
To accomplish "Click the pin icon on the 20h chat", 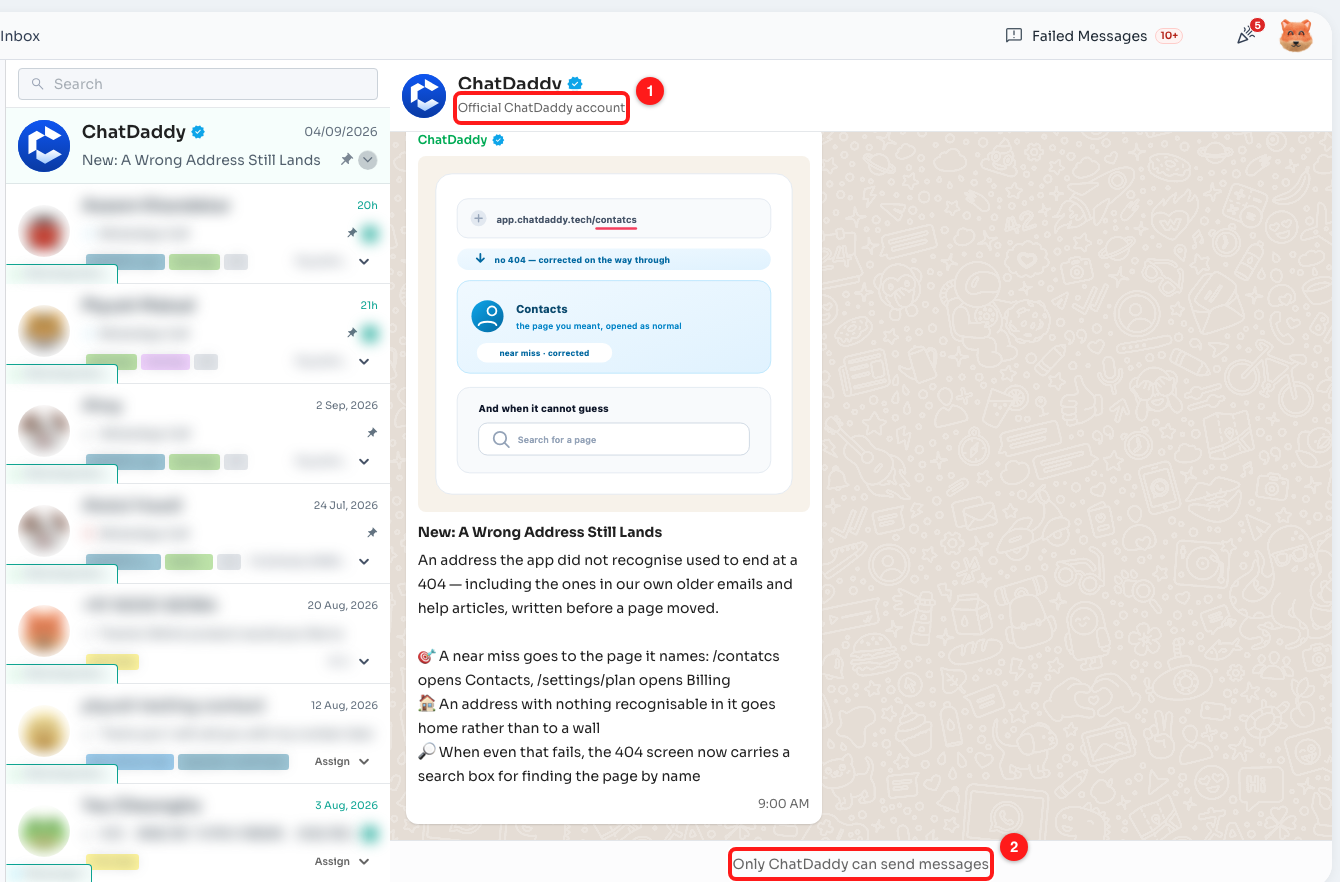I will tap(351, 233).
